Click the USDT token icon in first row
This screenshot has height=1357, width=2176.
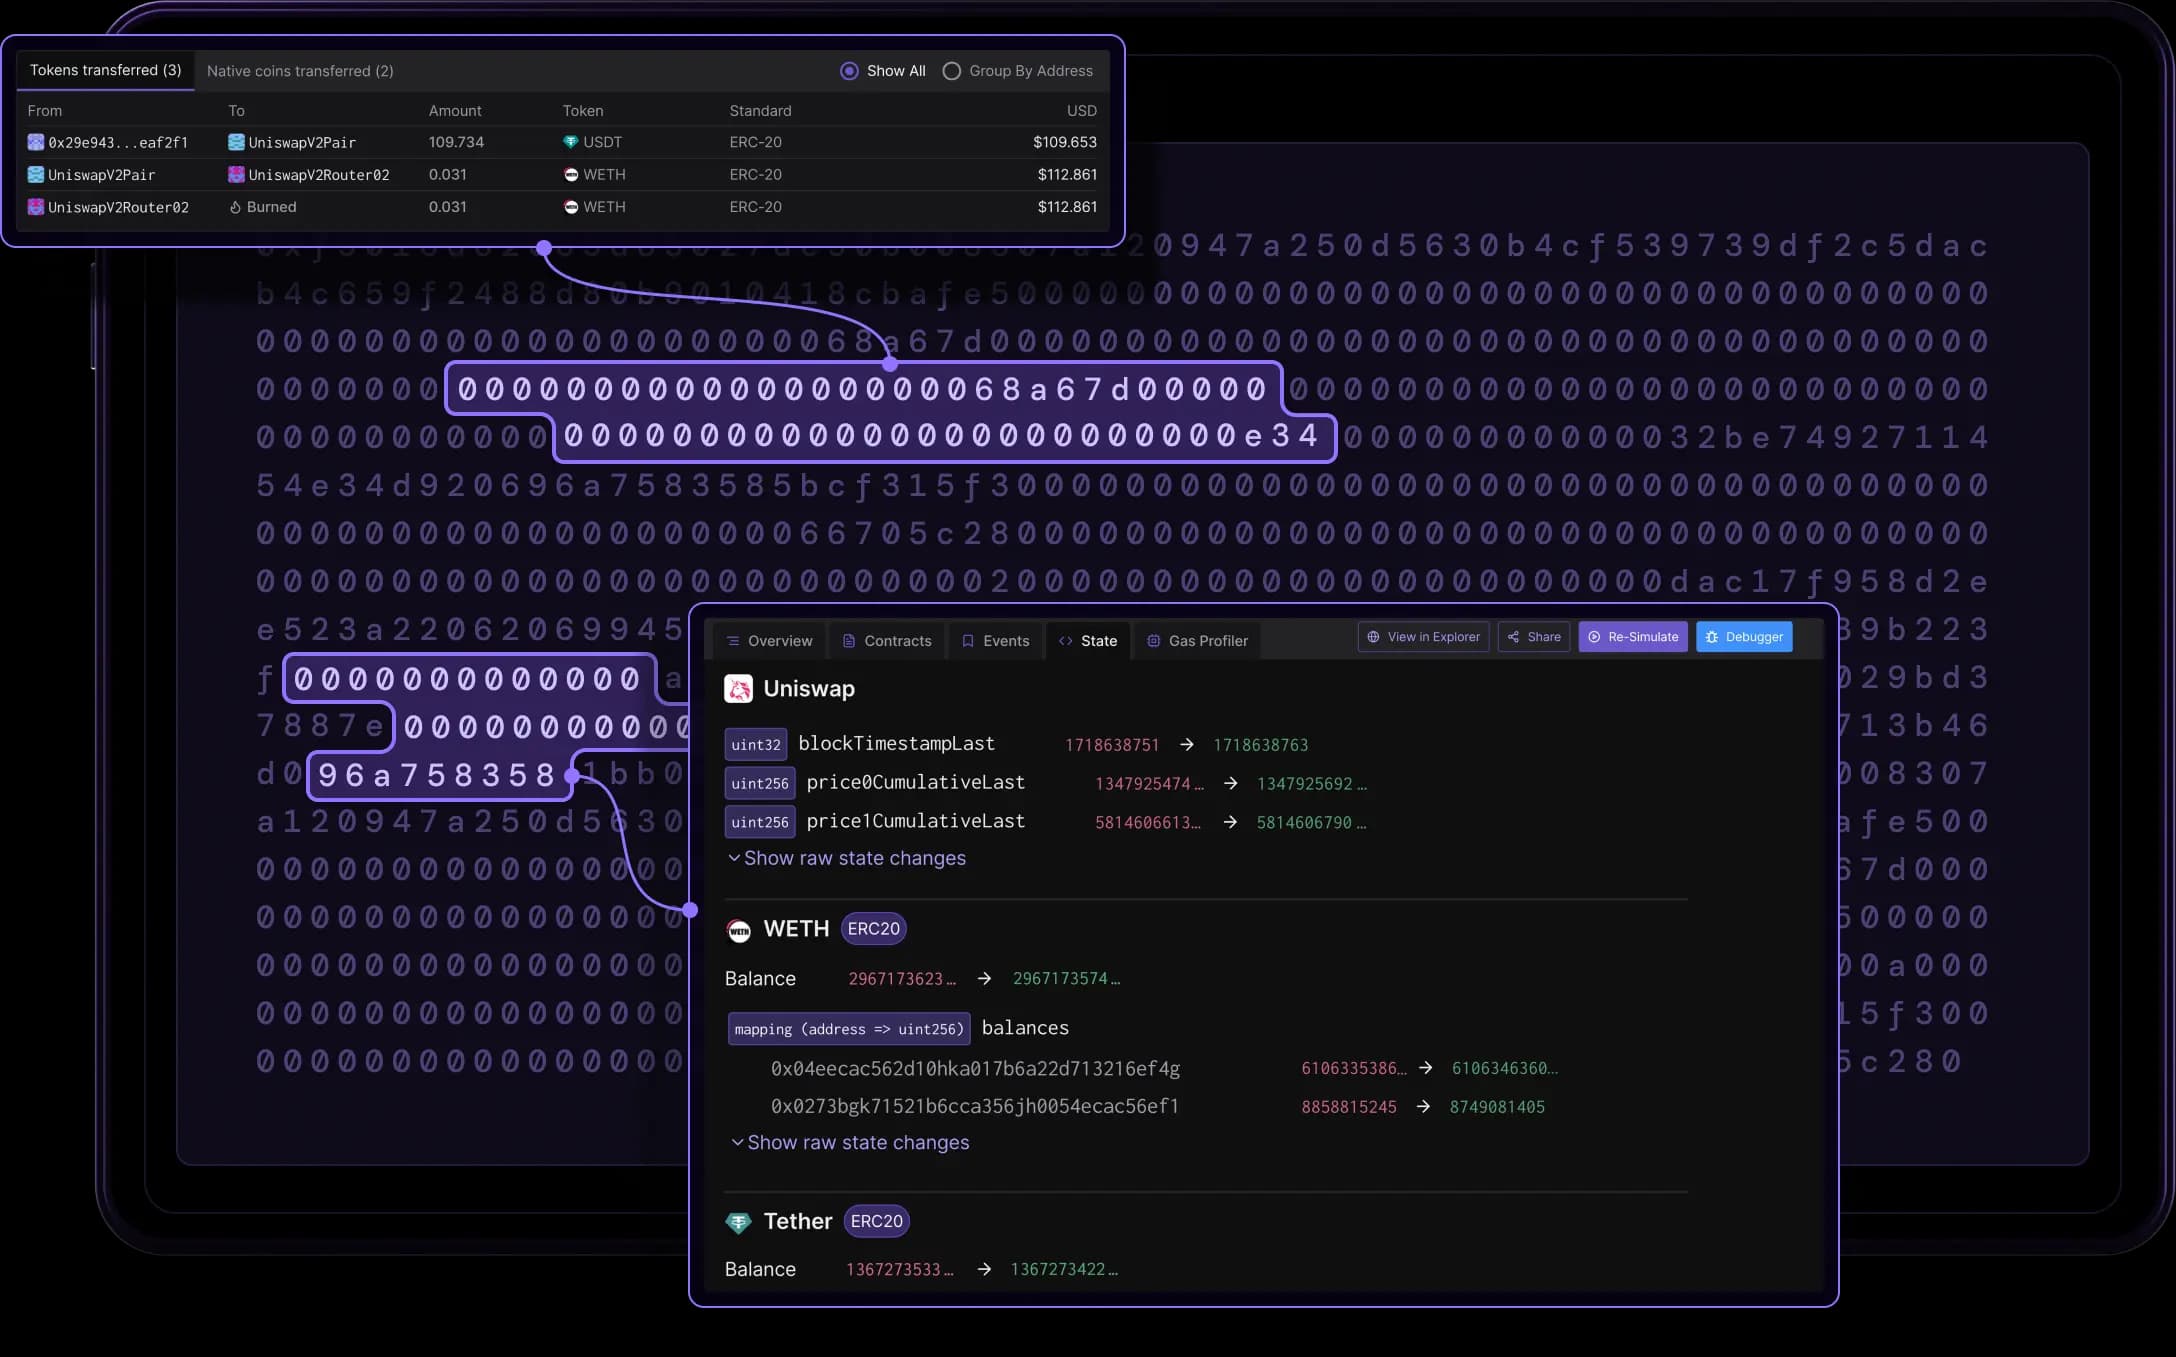click(x=570, y=142)
